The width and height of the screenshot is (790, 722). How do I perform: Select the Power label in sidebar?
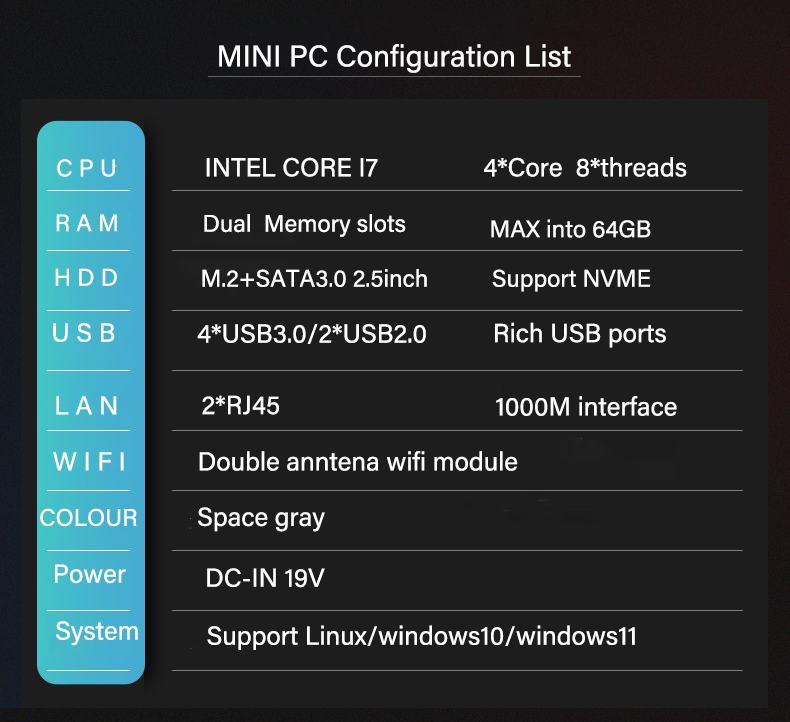90,574
